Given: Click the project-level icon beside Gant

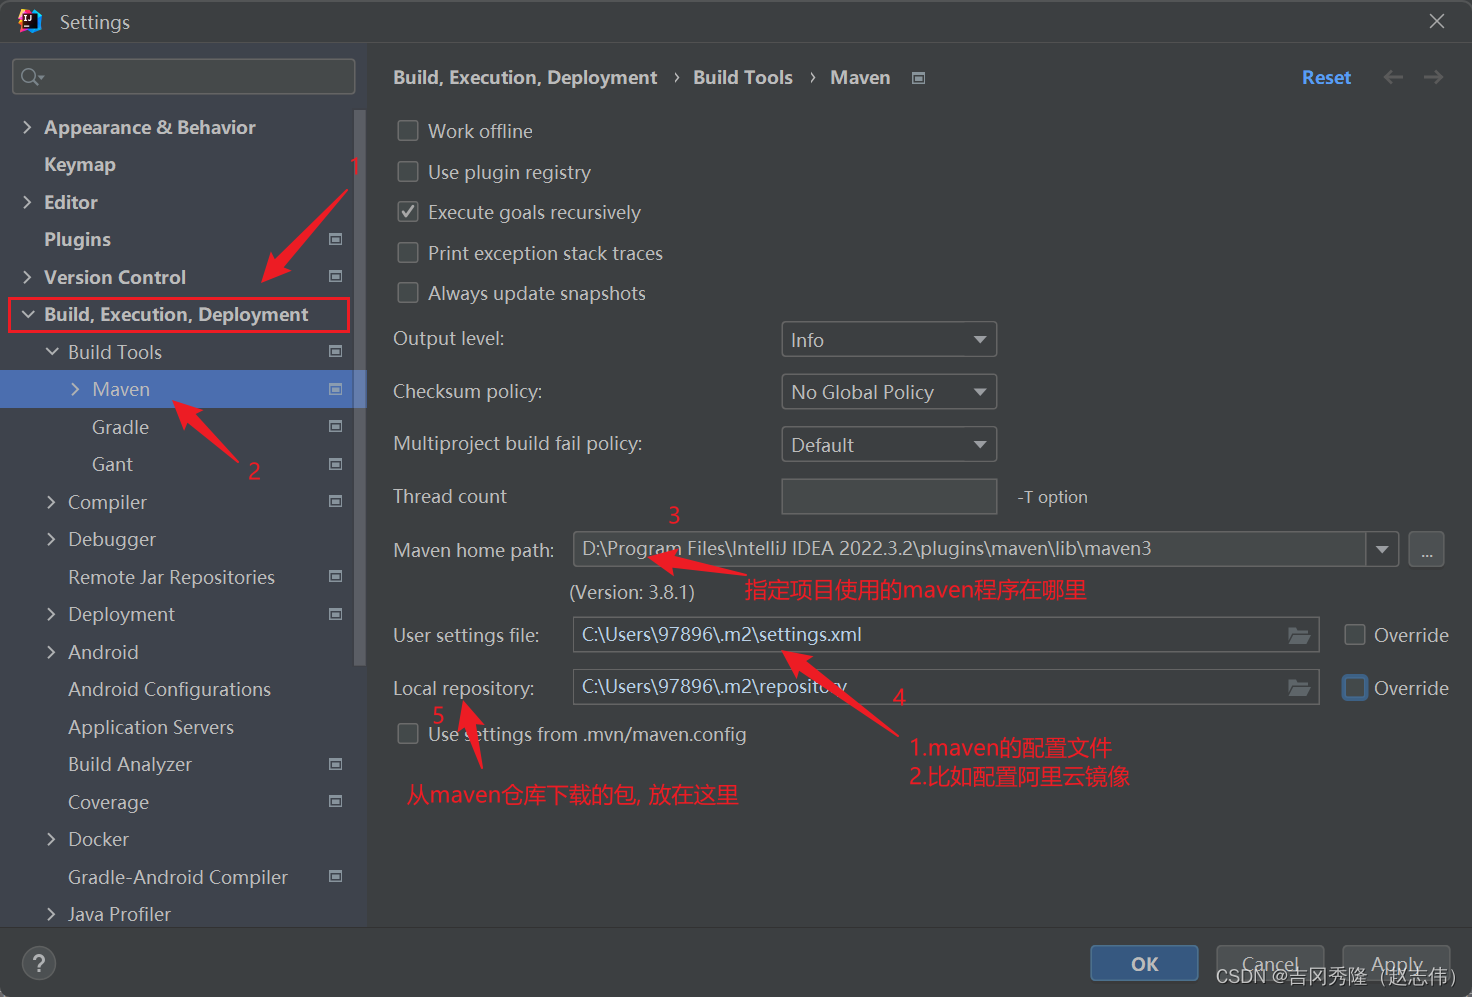Looking at the screenshot, I should [x=336, y=464].
